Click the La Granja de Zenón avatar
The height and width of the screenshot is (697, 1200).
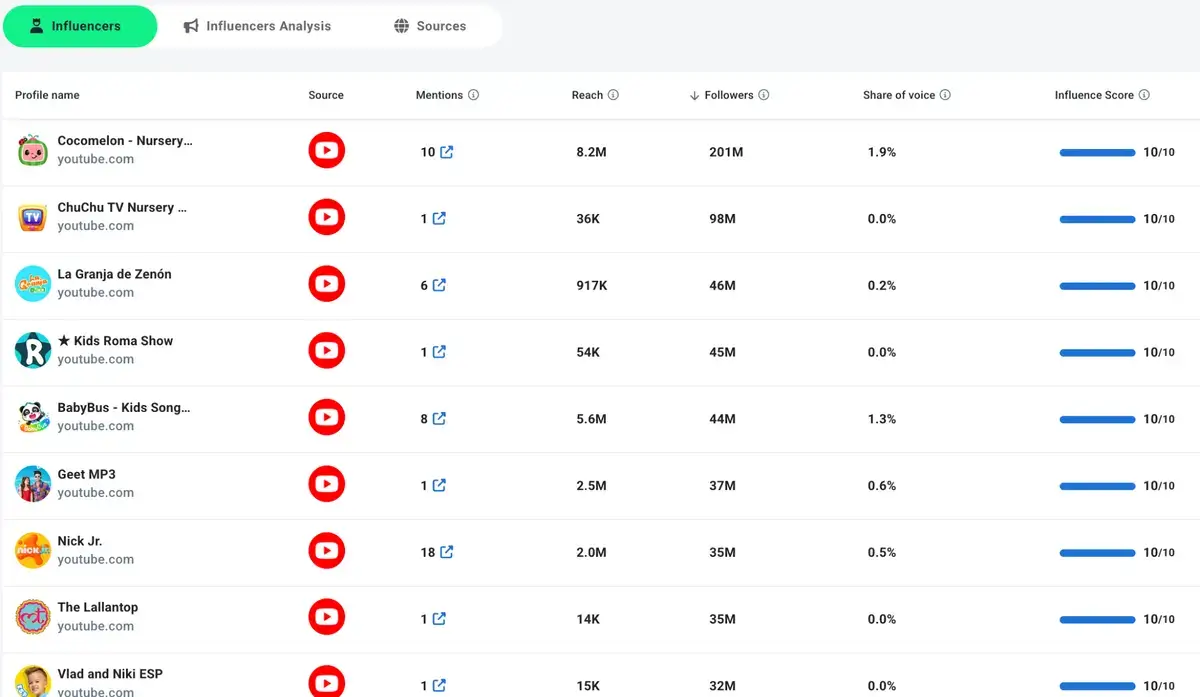pyautogui.click(x=32, y=284)
